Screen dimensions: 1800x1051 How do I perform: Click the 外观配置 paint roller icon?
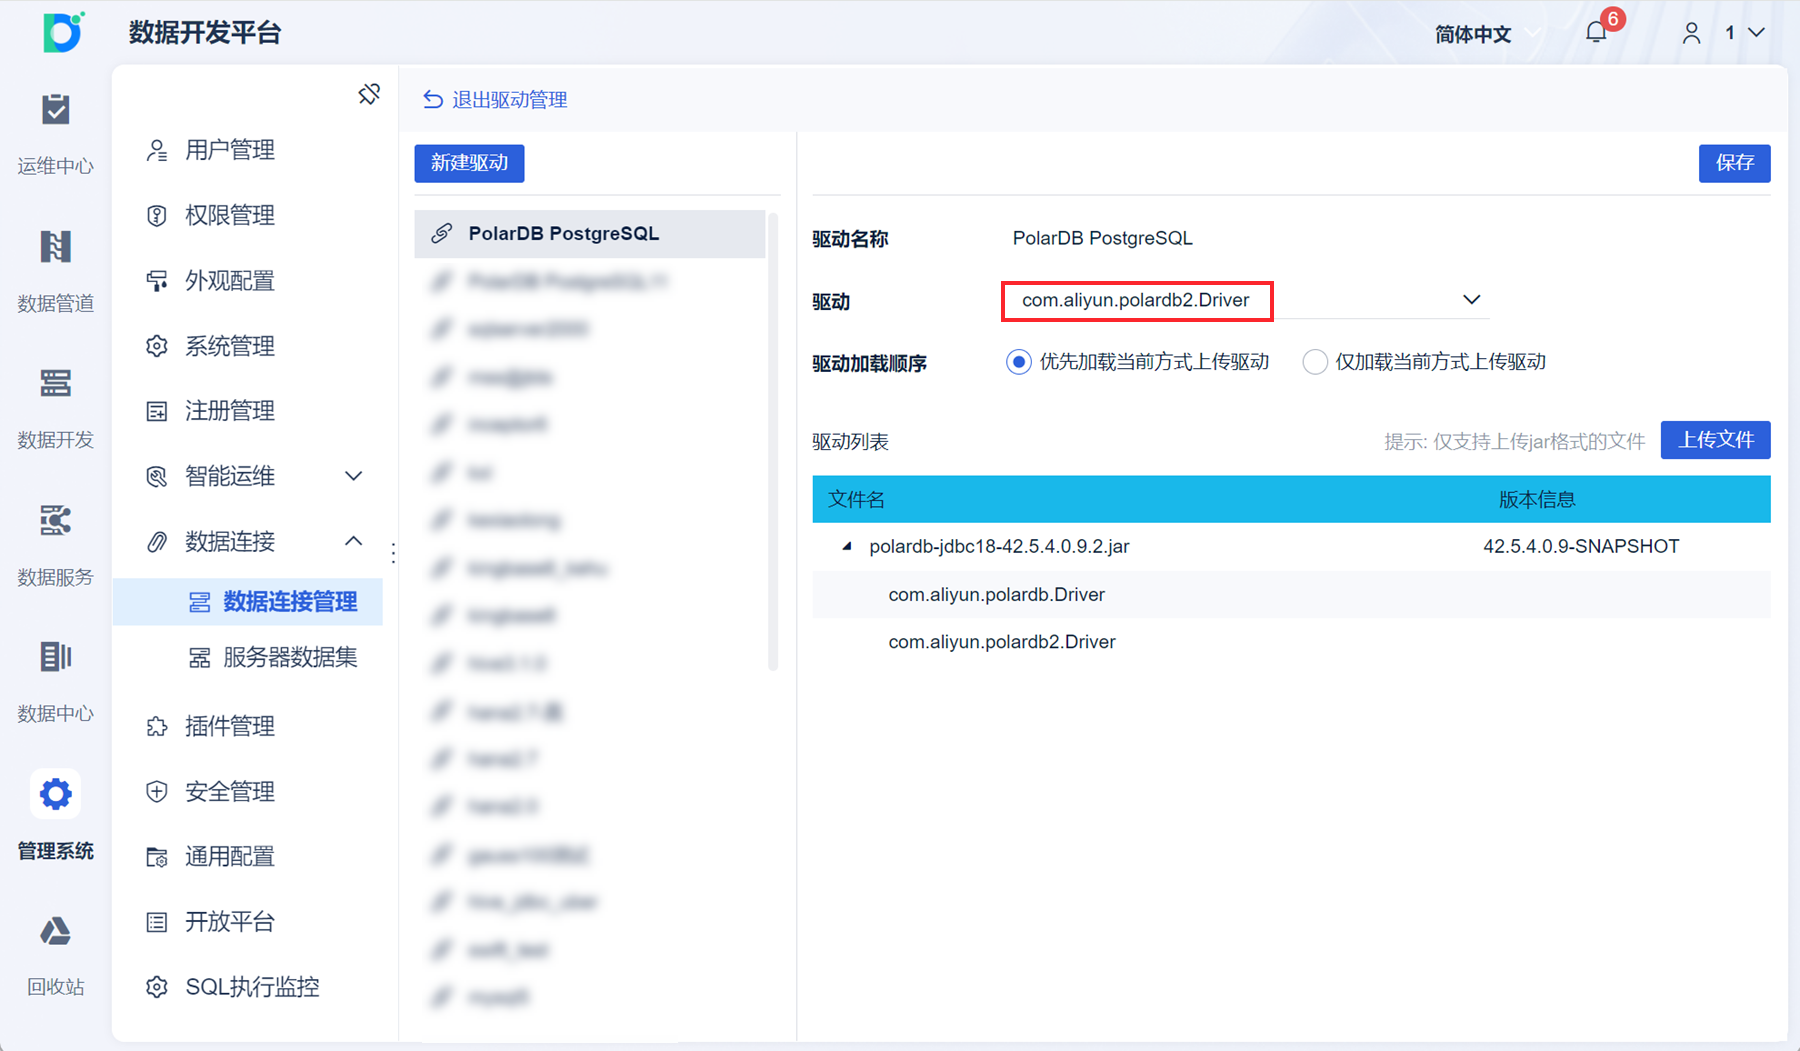pos(157,281)
